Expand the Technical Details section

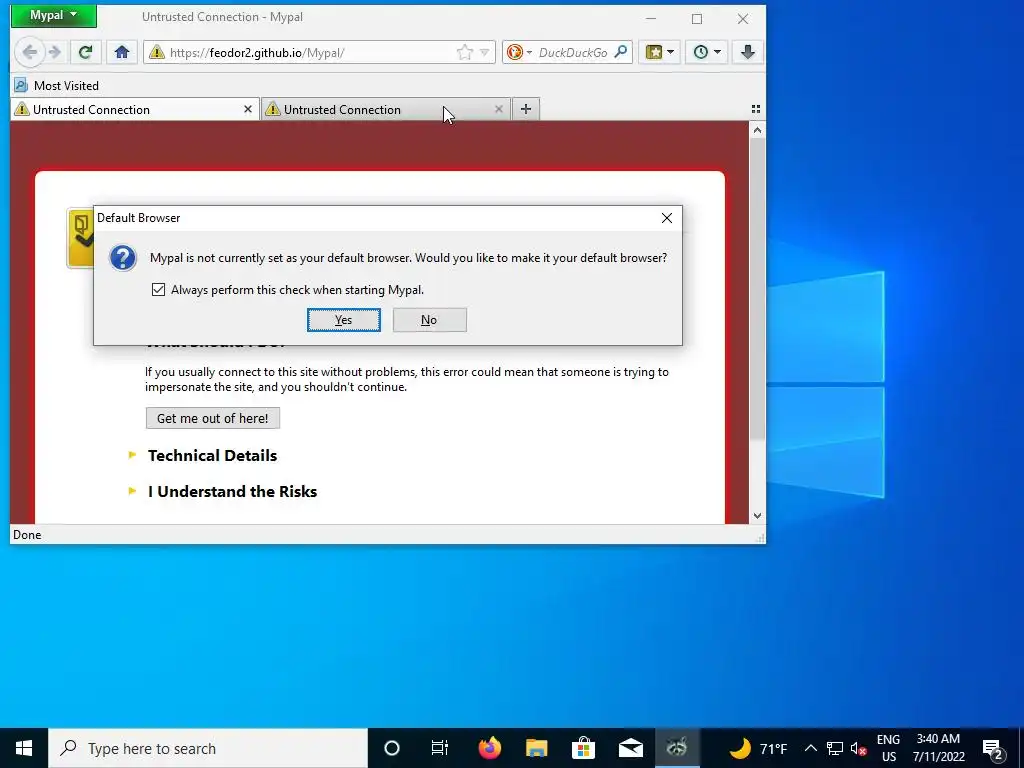212,456
